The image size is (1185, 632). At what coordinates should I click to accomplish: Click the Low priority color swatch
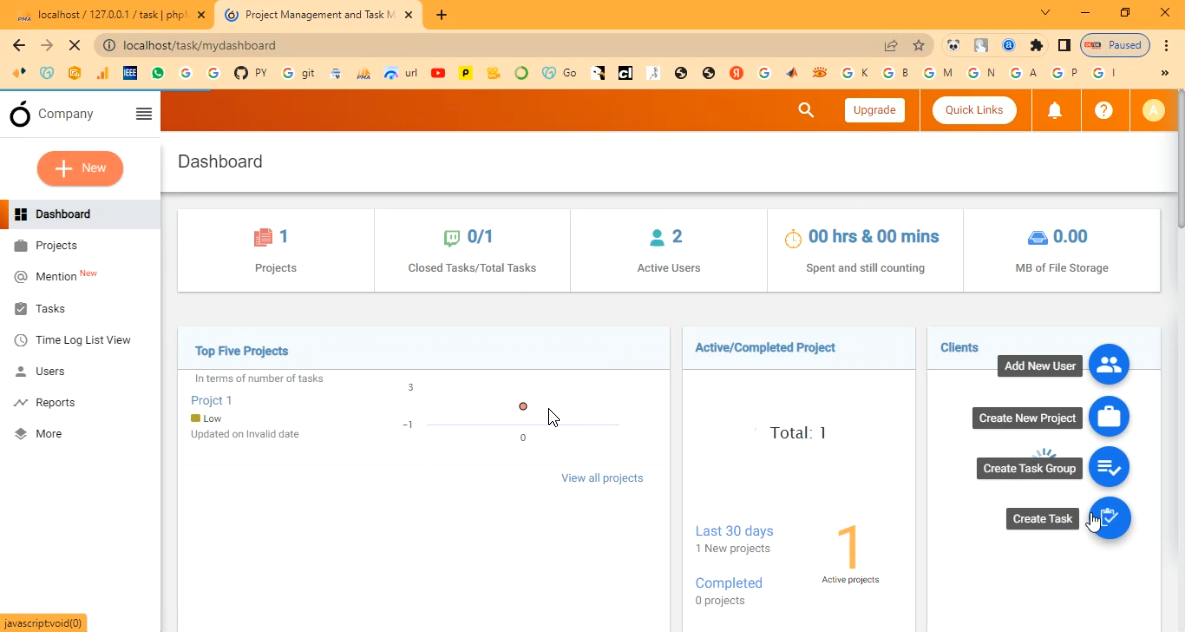pyautogui.click(x=196, y=418)
